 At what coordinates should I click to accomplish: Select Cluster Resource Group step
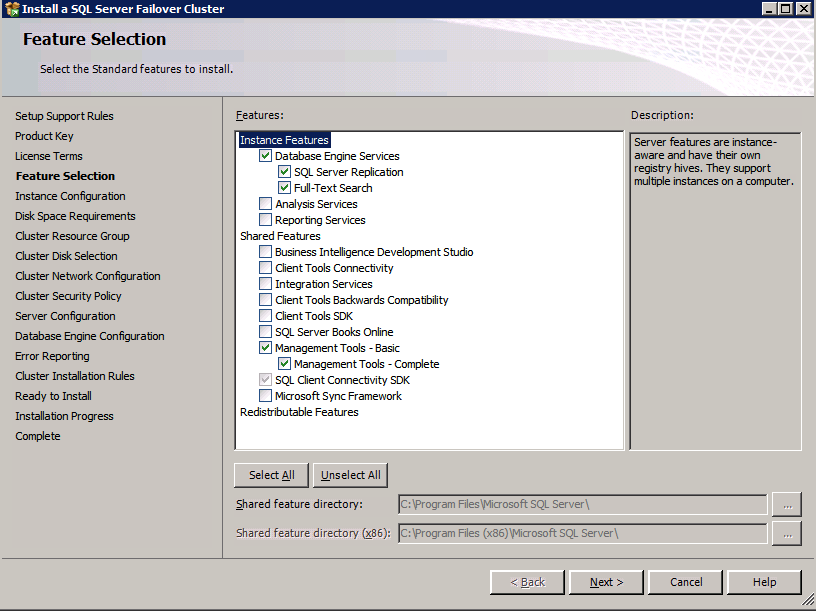pos(72,236)
